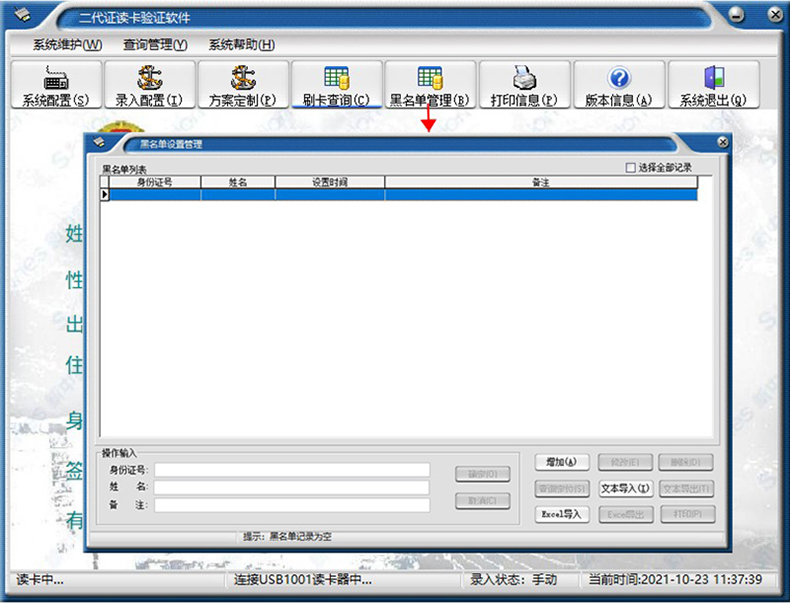Click the Excel导入 import button
790x604 pixels.
pyautogui.click(x=562, y=514)
